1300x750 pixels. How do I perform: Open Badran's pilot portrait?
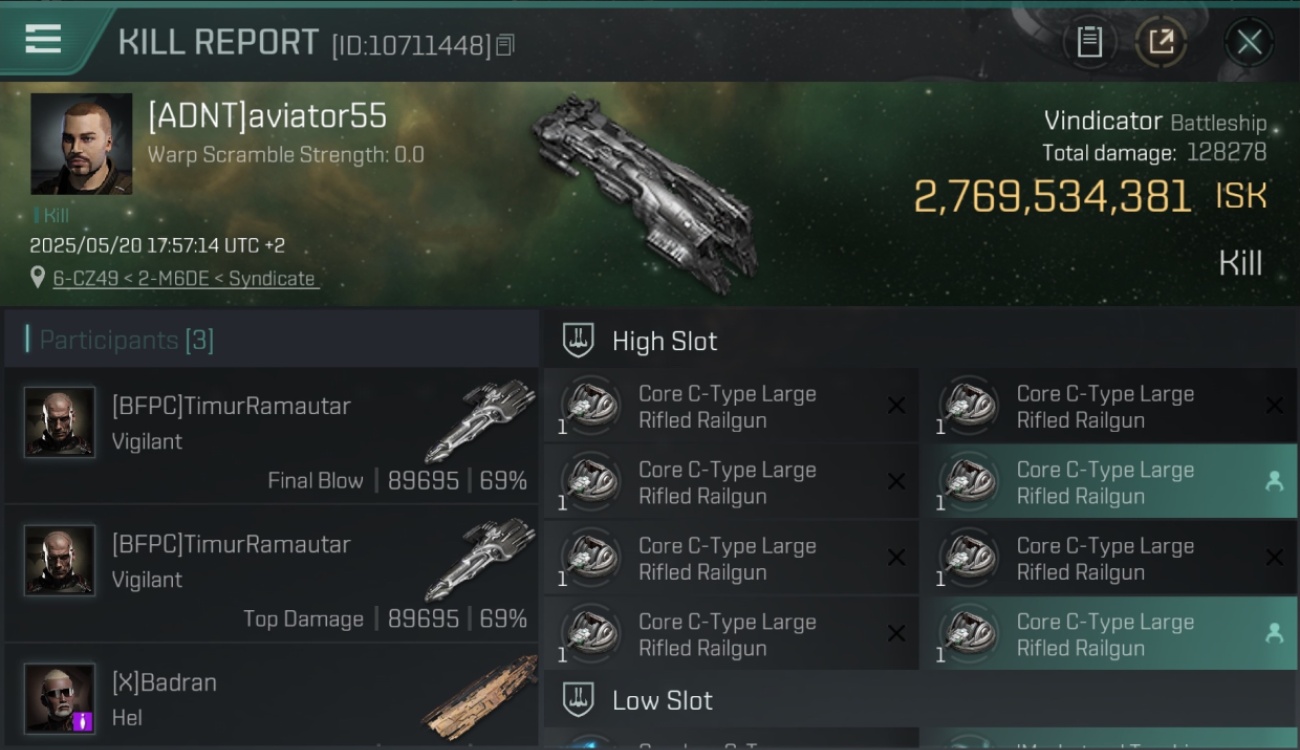[x=60, y=698]
